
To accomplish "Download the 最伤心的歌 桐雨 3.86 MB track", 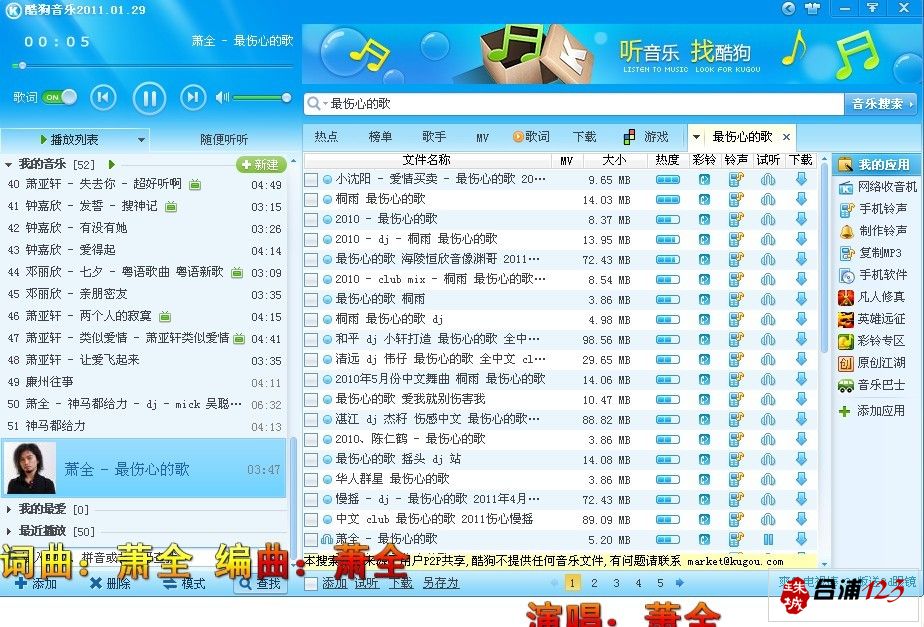I will pos(801,299).
